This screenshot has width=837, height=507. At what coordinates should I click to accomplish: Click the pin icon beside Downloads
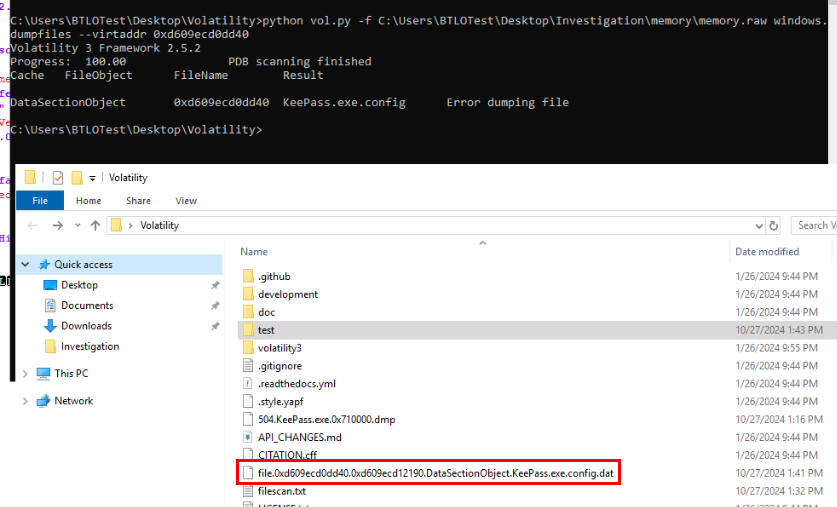215,326
